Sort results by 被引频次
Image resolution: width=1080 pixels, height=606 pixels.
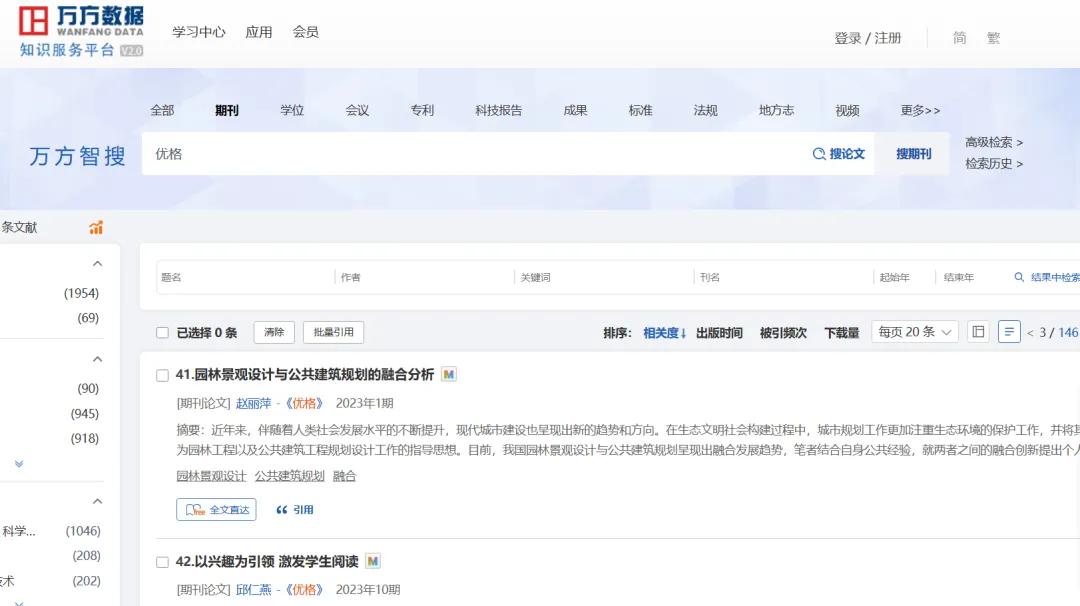coord(783,333)
